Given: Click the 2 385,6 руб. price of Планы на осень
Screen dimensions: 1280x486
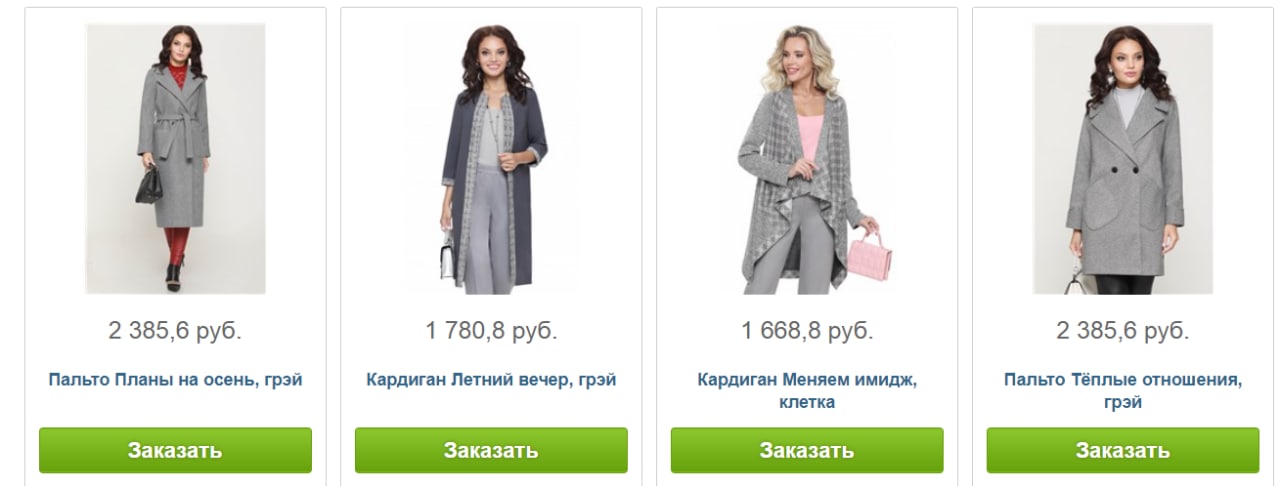Looking at the screenshot, I should tap(175, 331).
